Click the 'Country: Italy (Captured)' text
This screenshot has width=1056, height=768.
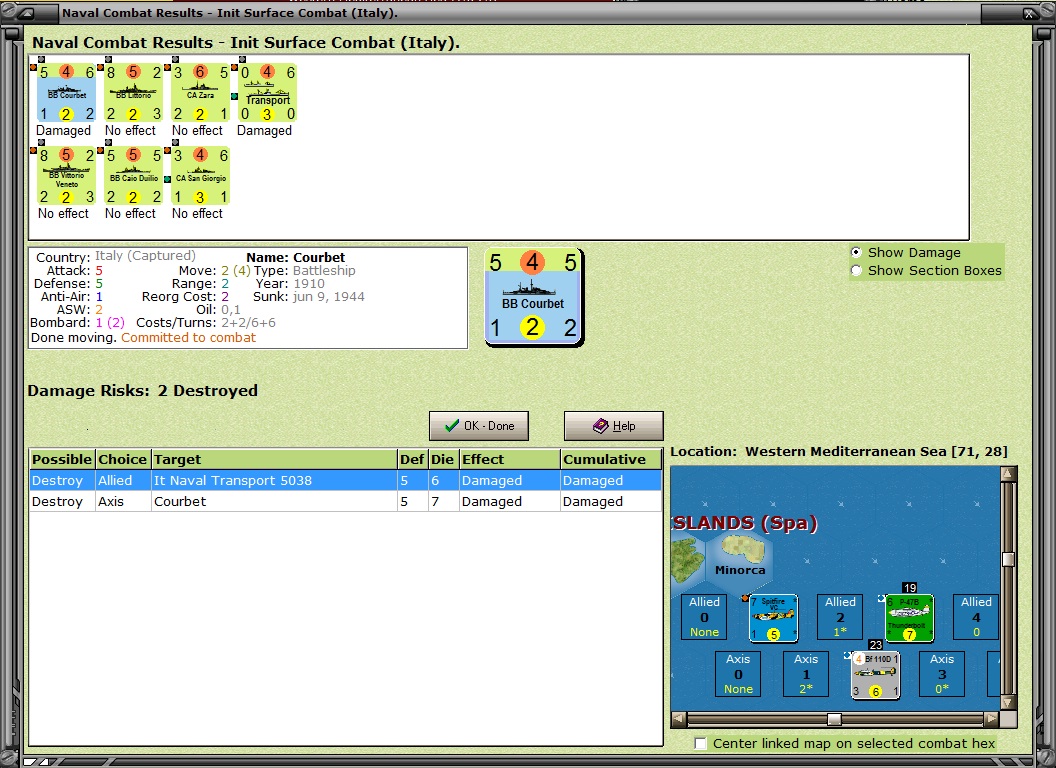tap(116, 257)
